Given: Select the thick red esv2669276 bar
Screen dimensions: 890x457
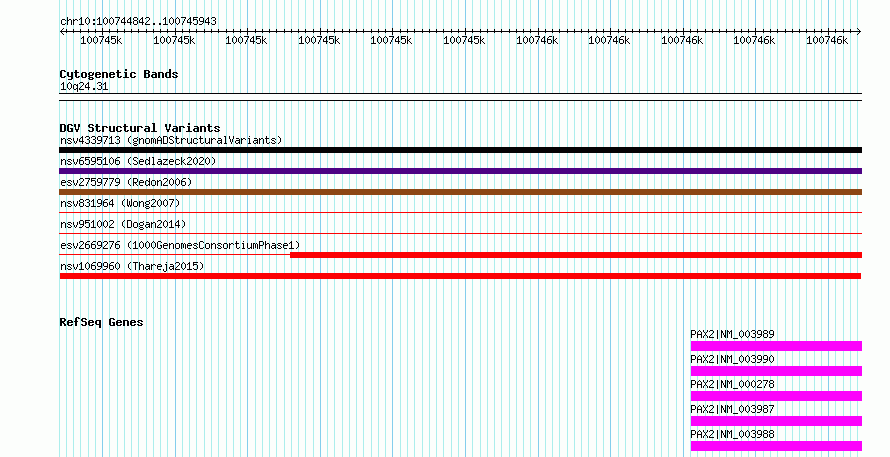Looking at the screenshot, I should [576, 255].
